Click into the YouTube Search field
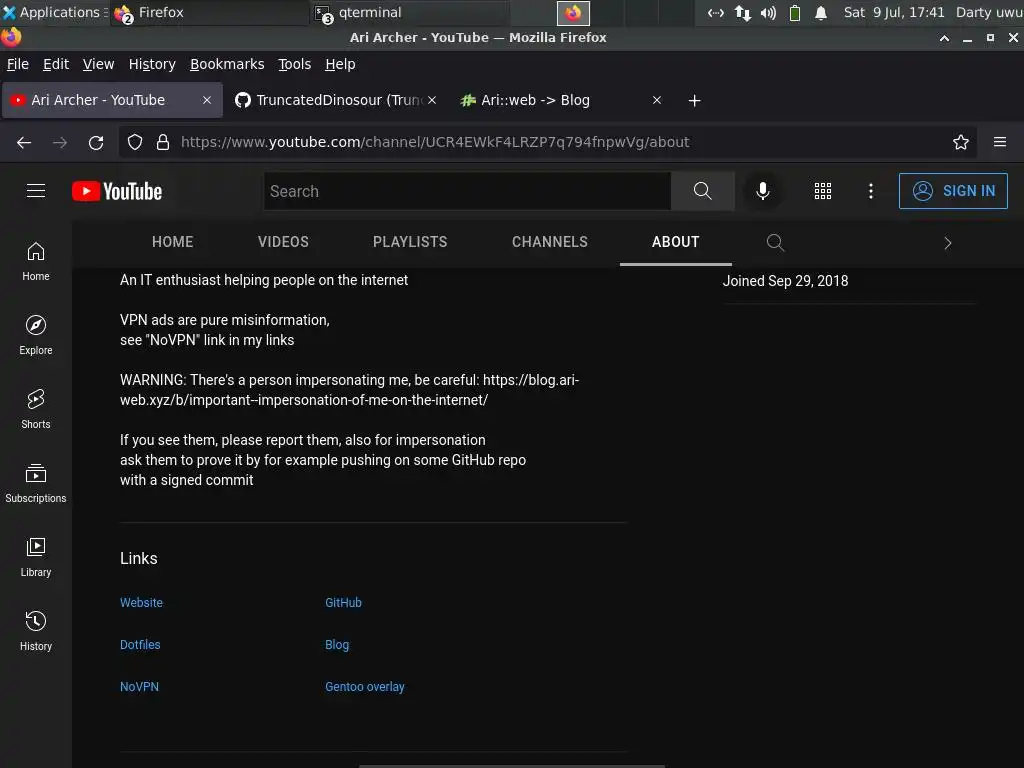1024x768 pixels. (x=467, y=191)
